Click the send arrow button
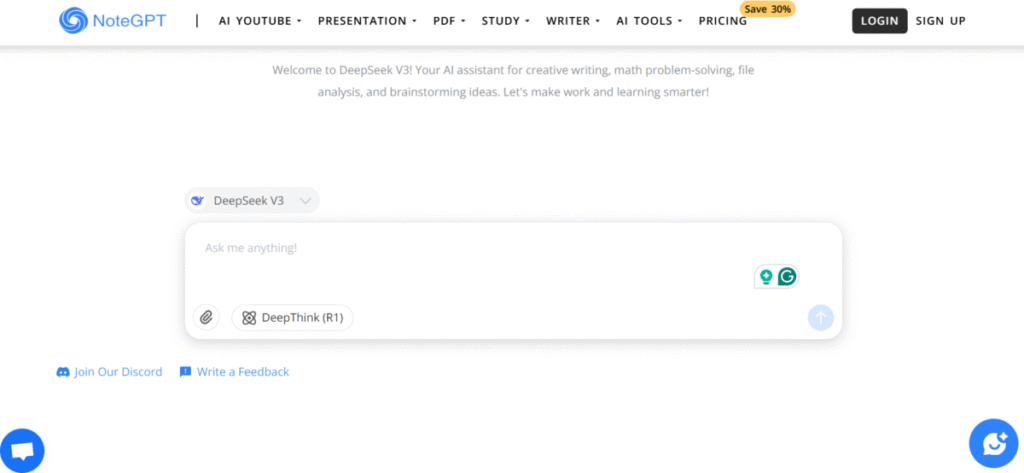The image size is (1024, 473). click(821, 318)
